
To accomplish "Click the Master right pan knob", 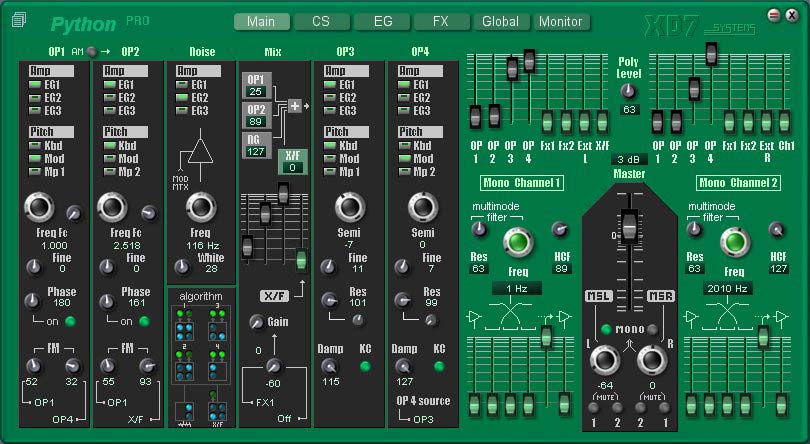I will click(652, 360).
